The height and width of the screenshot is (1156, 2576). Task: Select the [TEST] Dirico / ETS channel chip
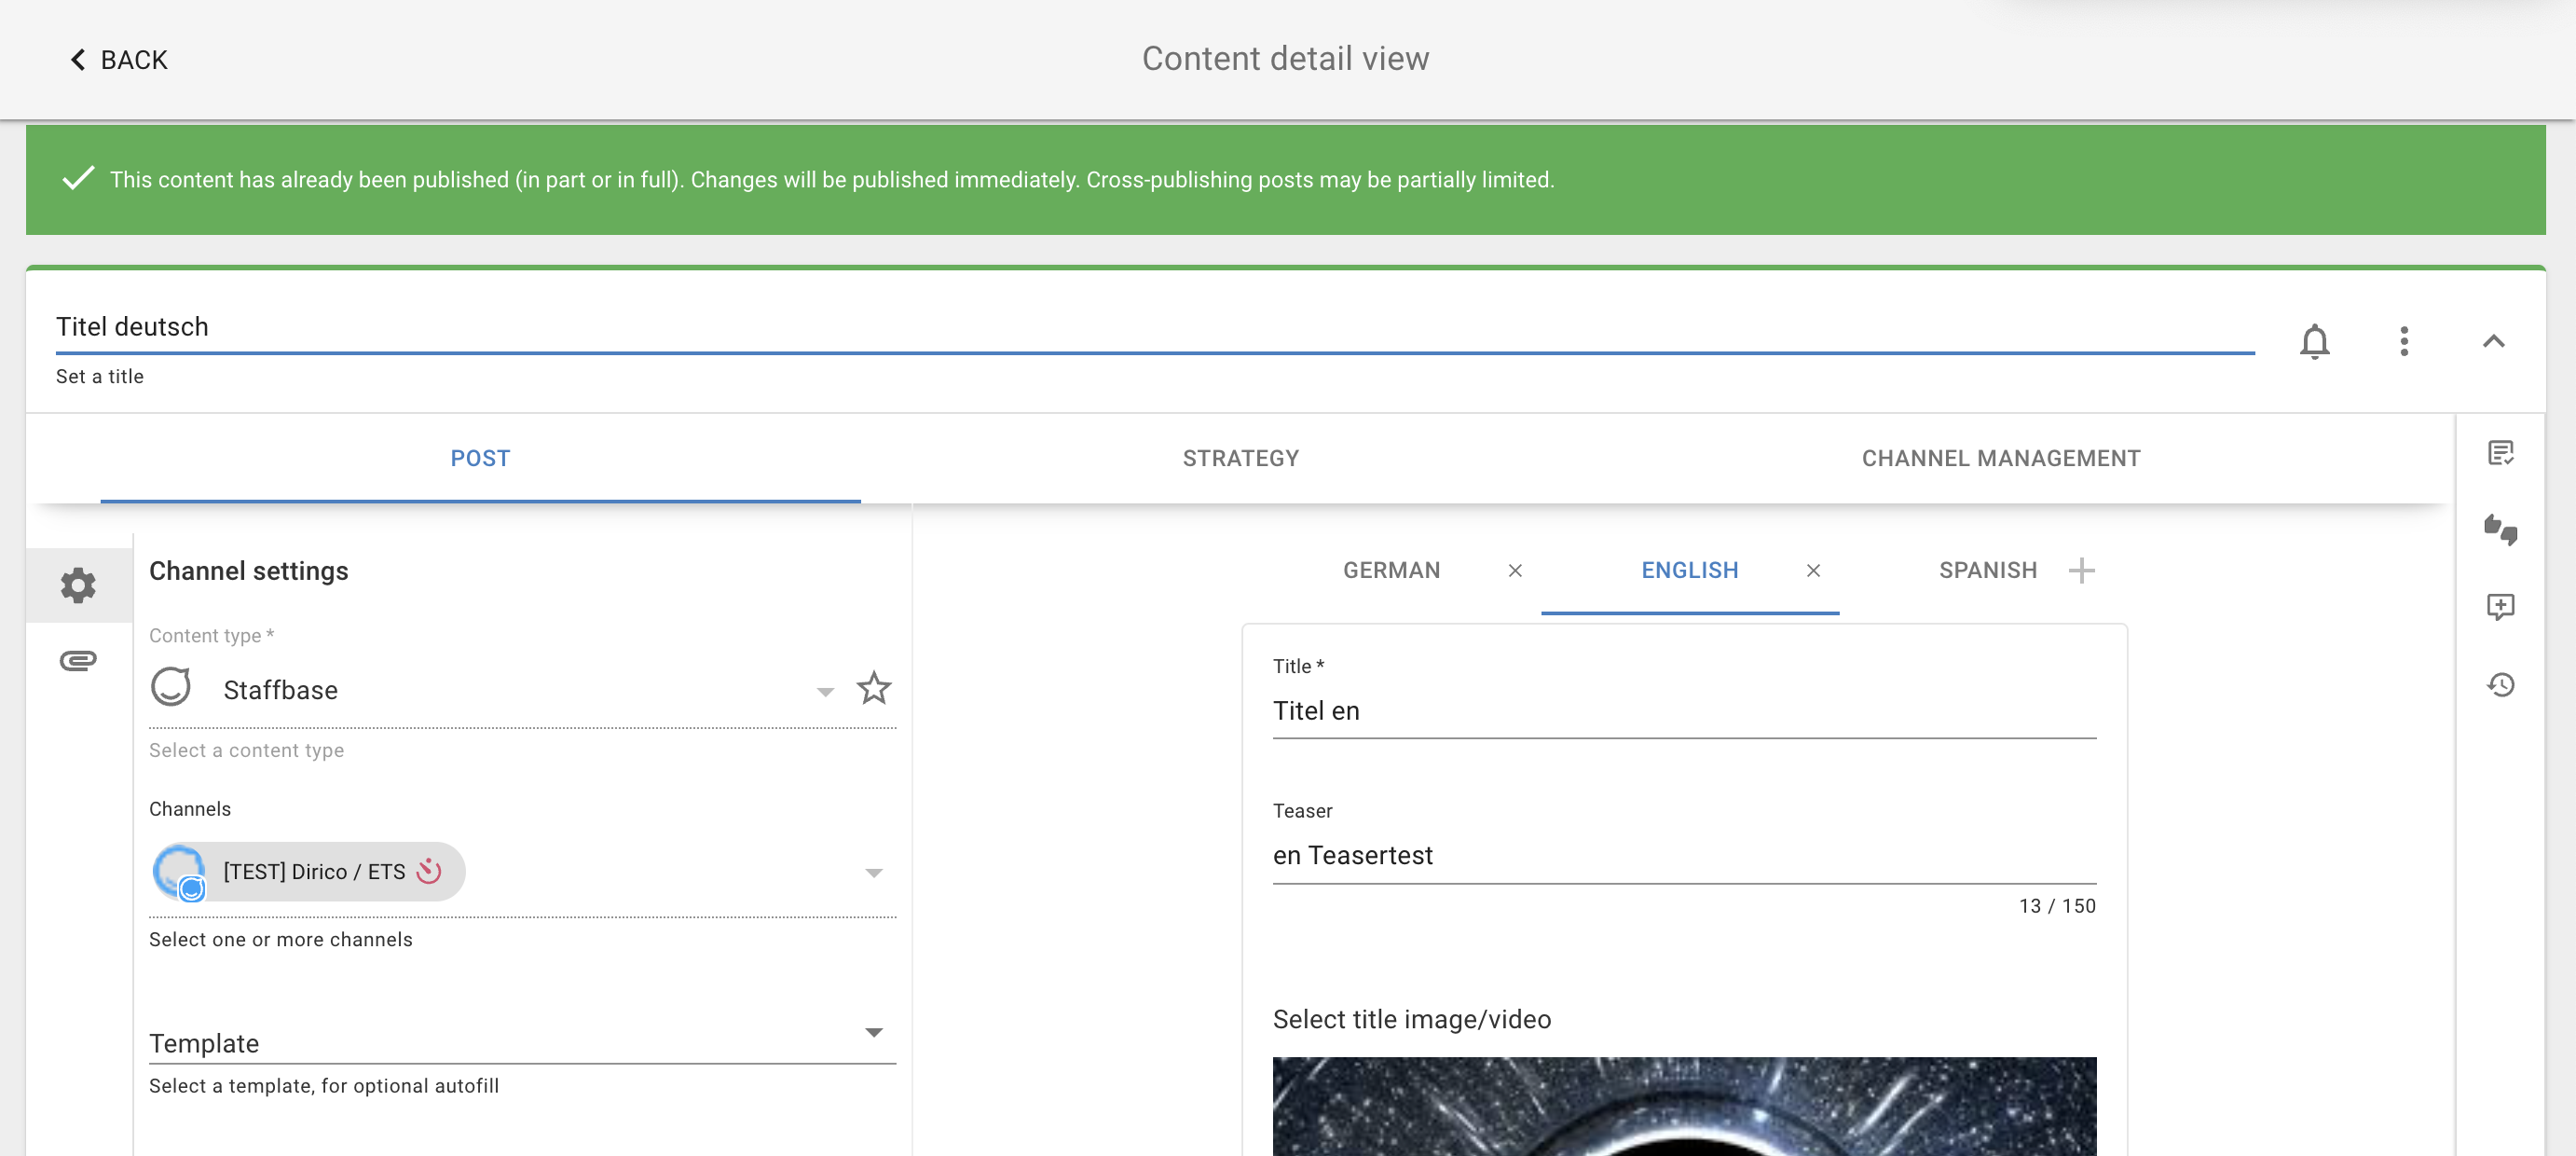coord(308,872)
